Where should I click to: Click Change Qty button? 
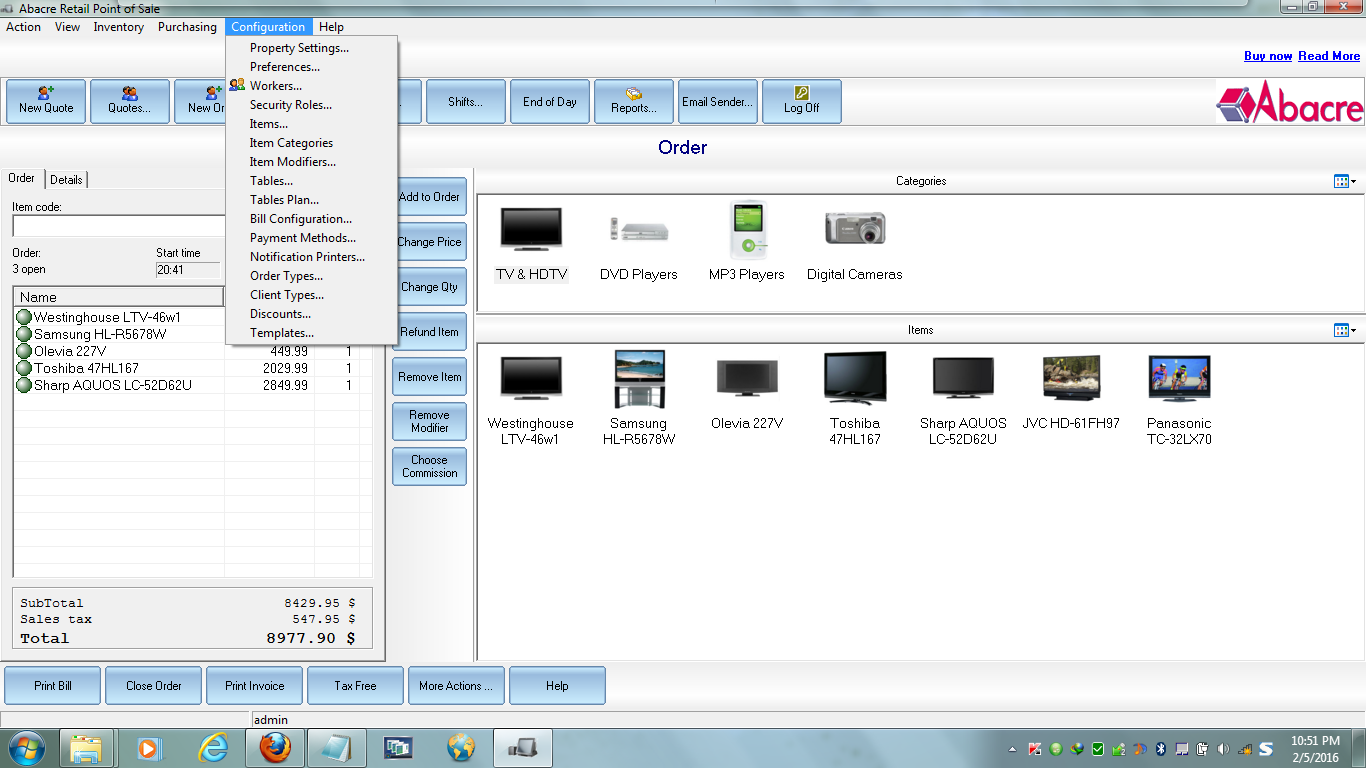pos(430,287)
